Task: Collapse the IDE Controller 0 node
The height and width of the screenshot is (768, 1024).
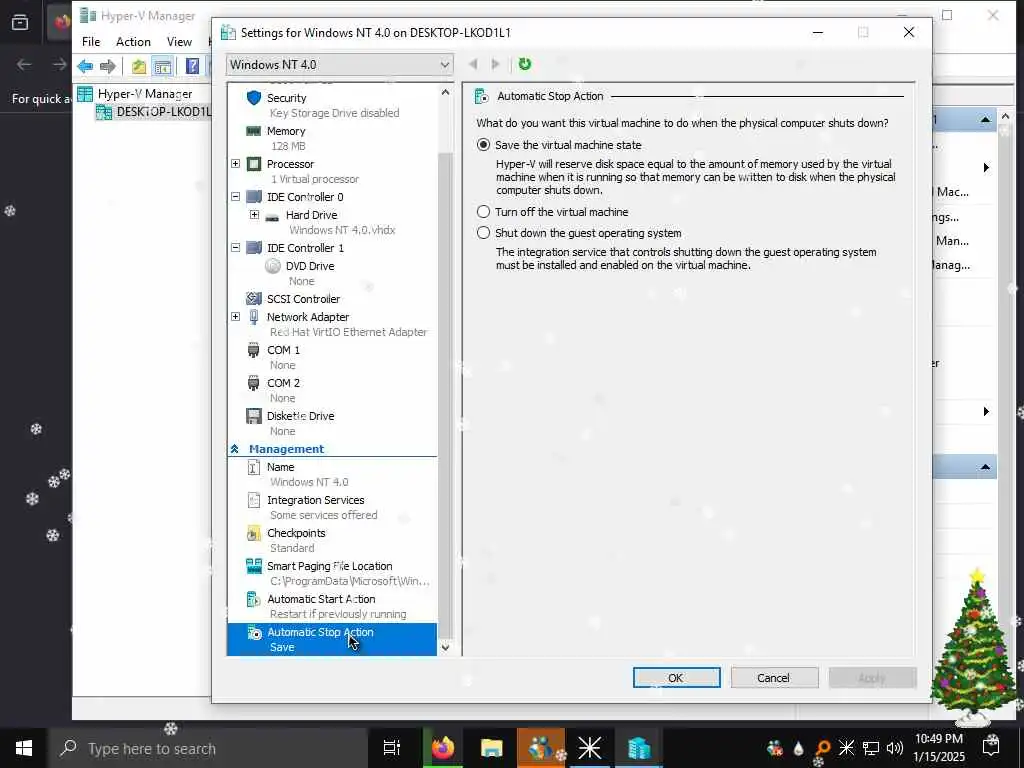Action: pos(236,197)
